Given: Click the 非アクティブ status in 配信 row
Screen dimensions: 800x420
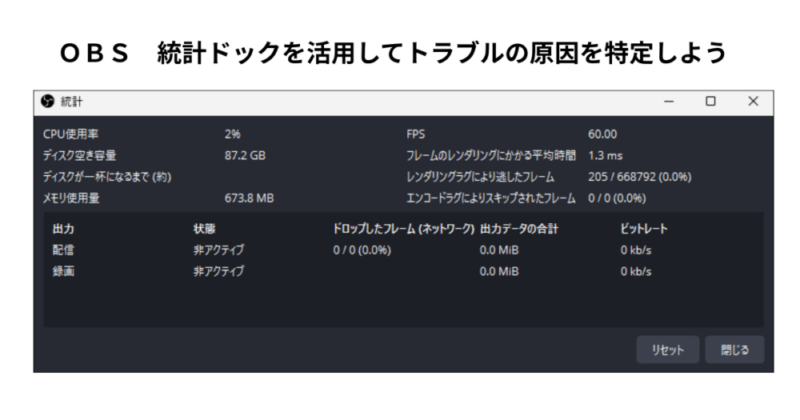Looking at the screenshot, I should tap(218, 250).
